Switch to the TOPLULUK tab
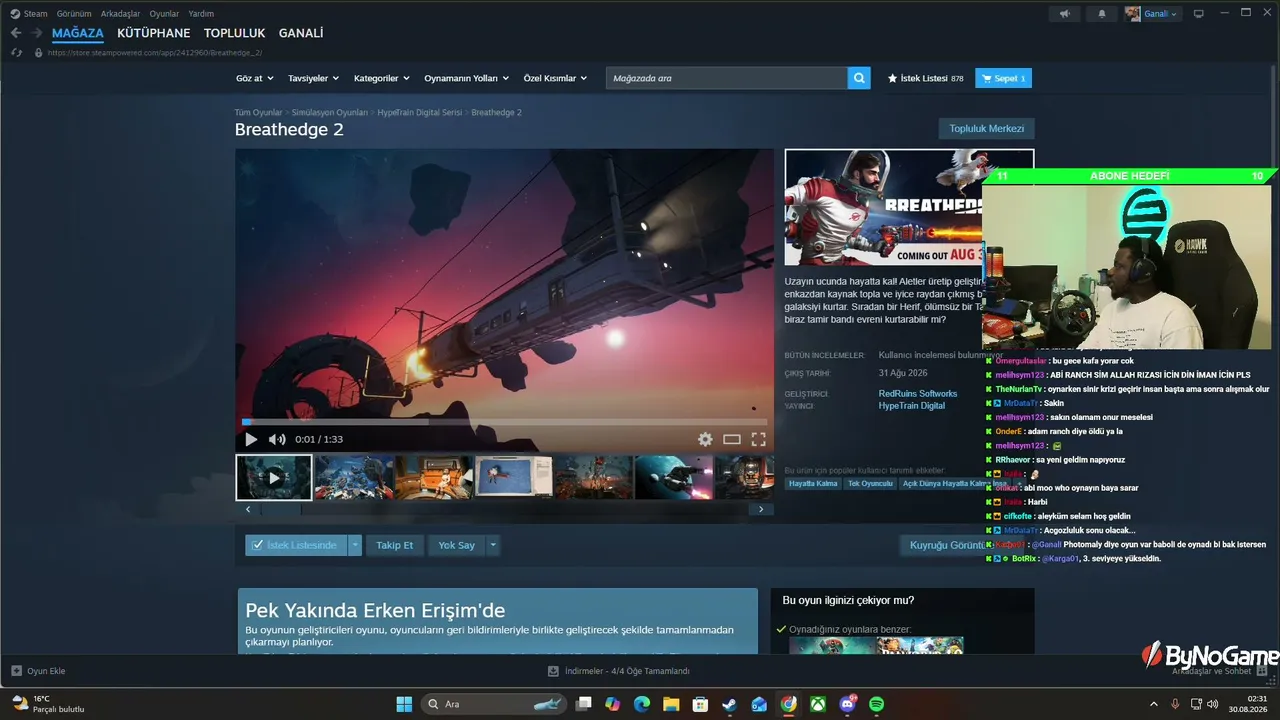Image resolution: width=1280 pixels, height=720 pixels. pyautogui.click(x=235, y=33)
